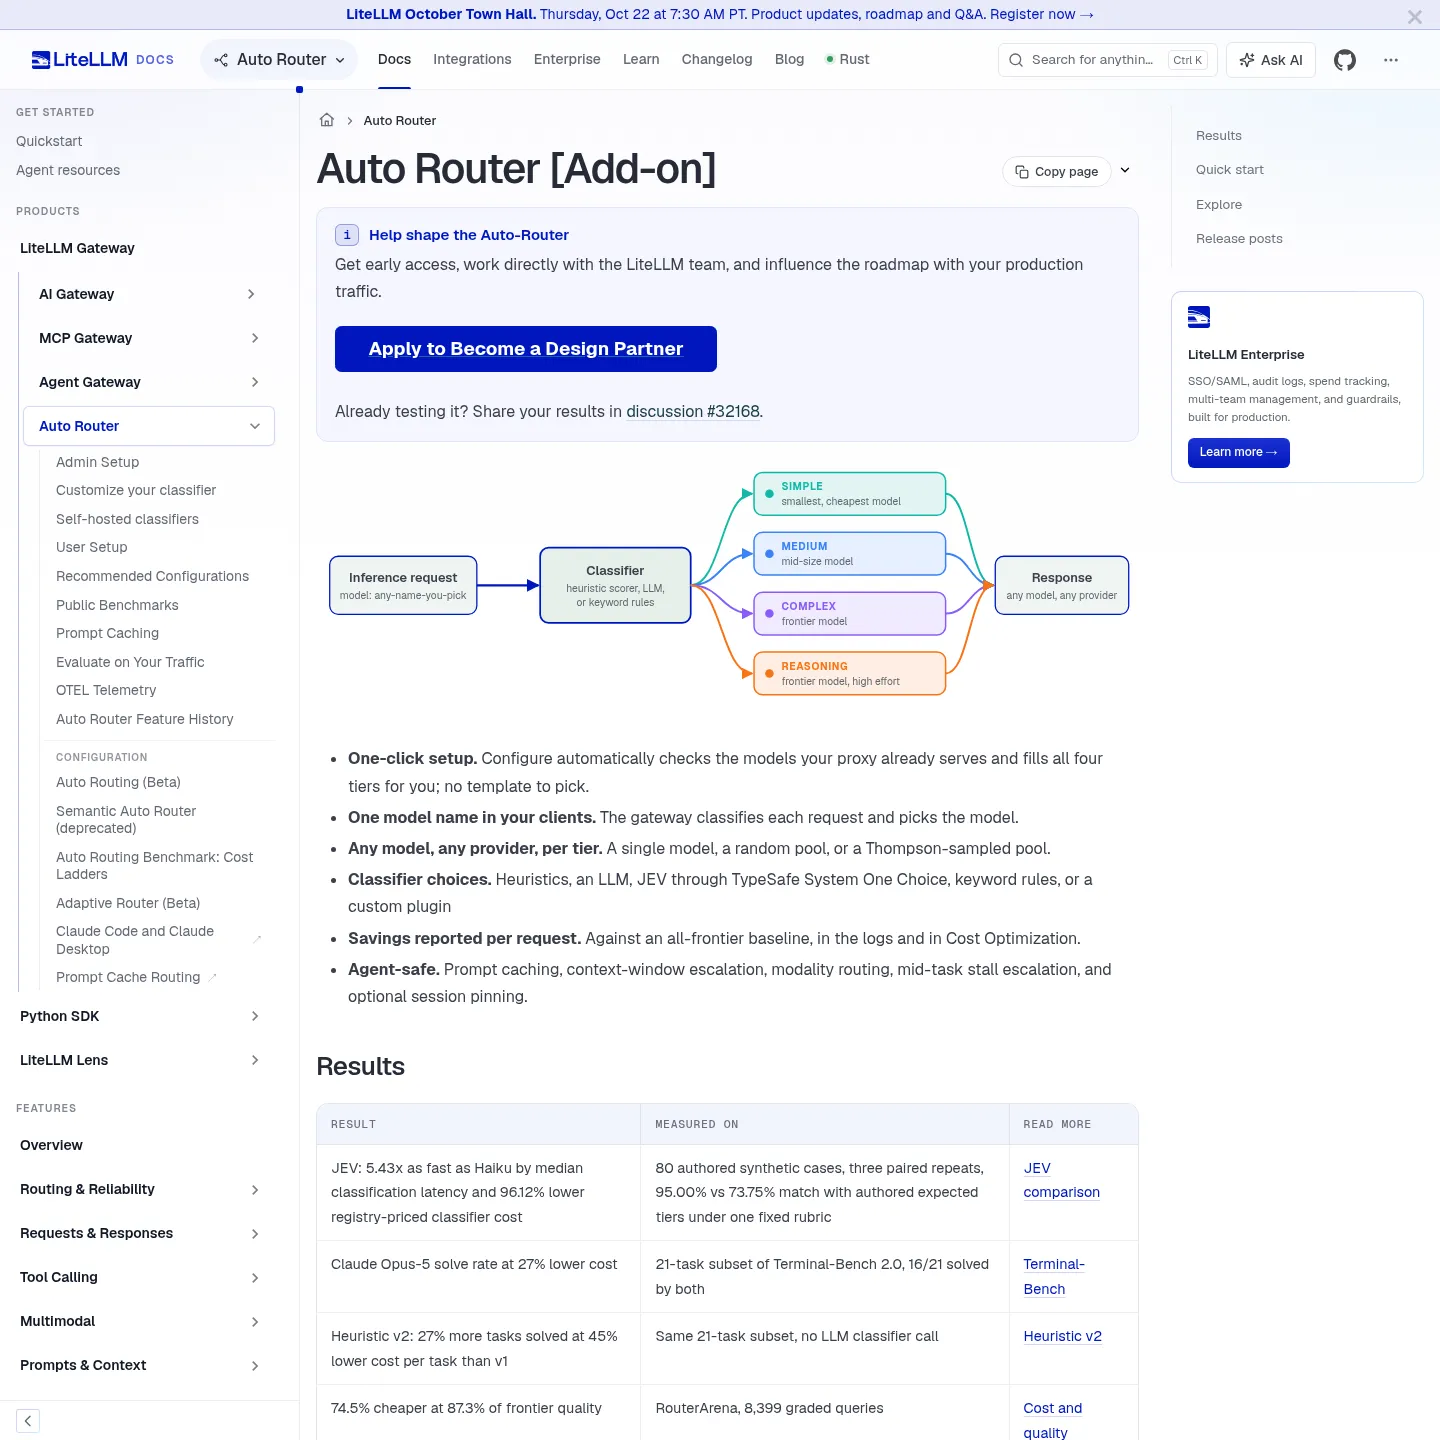Screen dimensions: 1440x1440
Task: Open the Auto Router product switcher dropdown
Action: coord(279,60)
